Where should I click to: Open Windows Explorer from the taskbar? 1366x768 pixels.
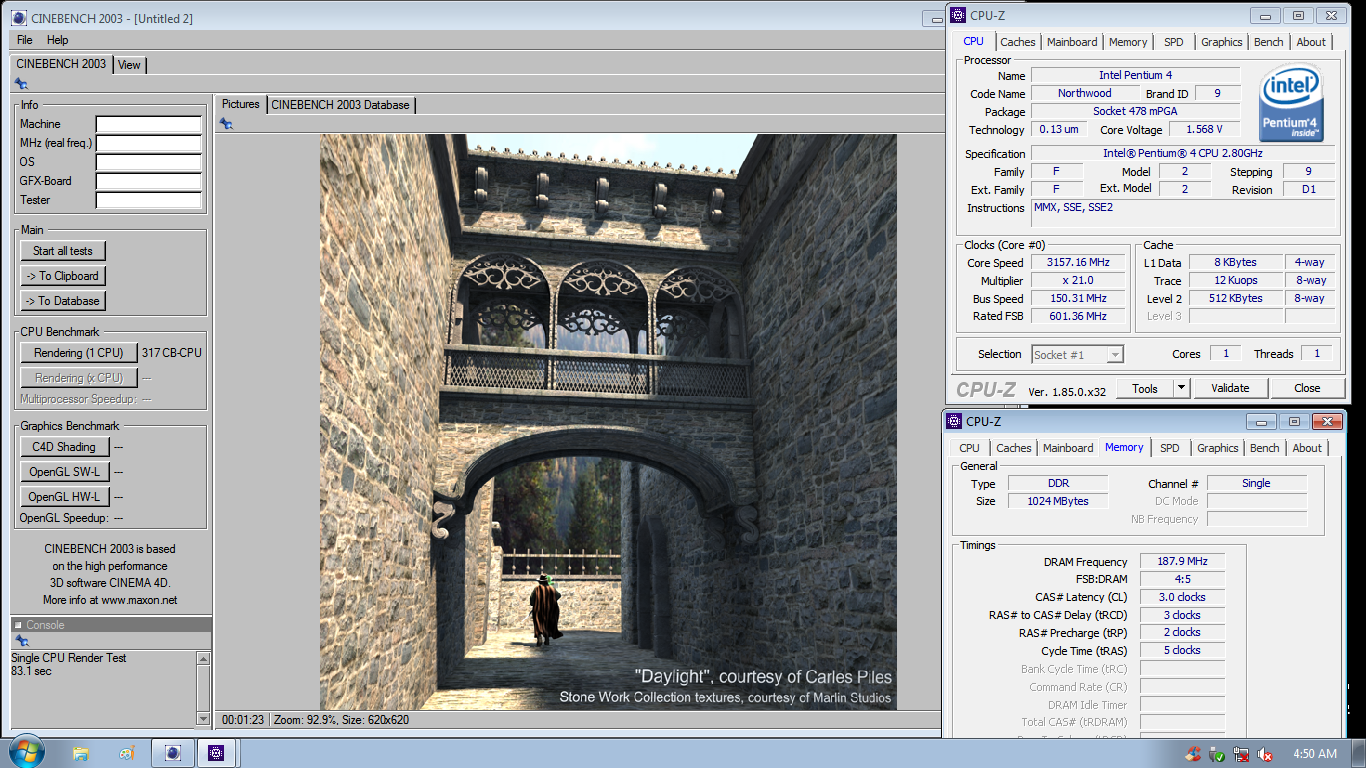pyautogui.click(x=81, y=753)
